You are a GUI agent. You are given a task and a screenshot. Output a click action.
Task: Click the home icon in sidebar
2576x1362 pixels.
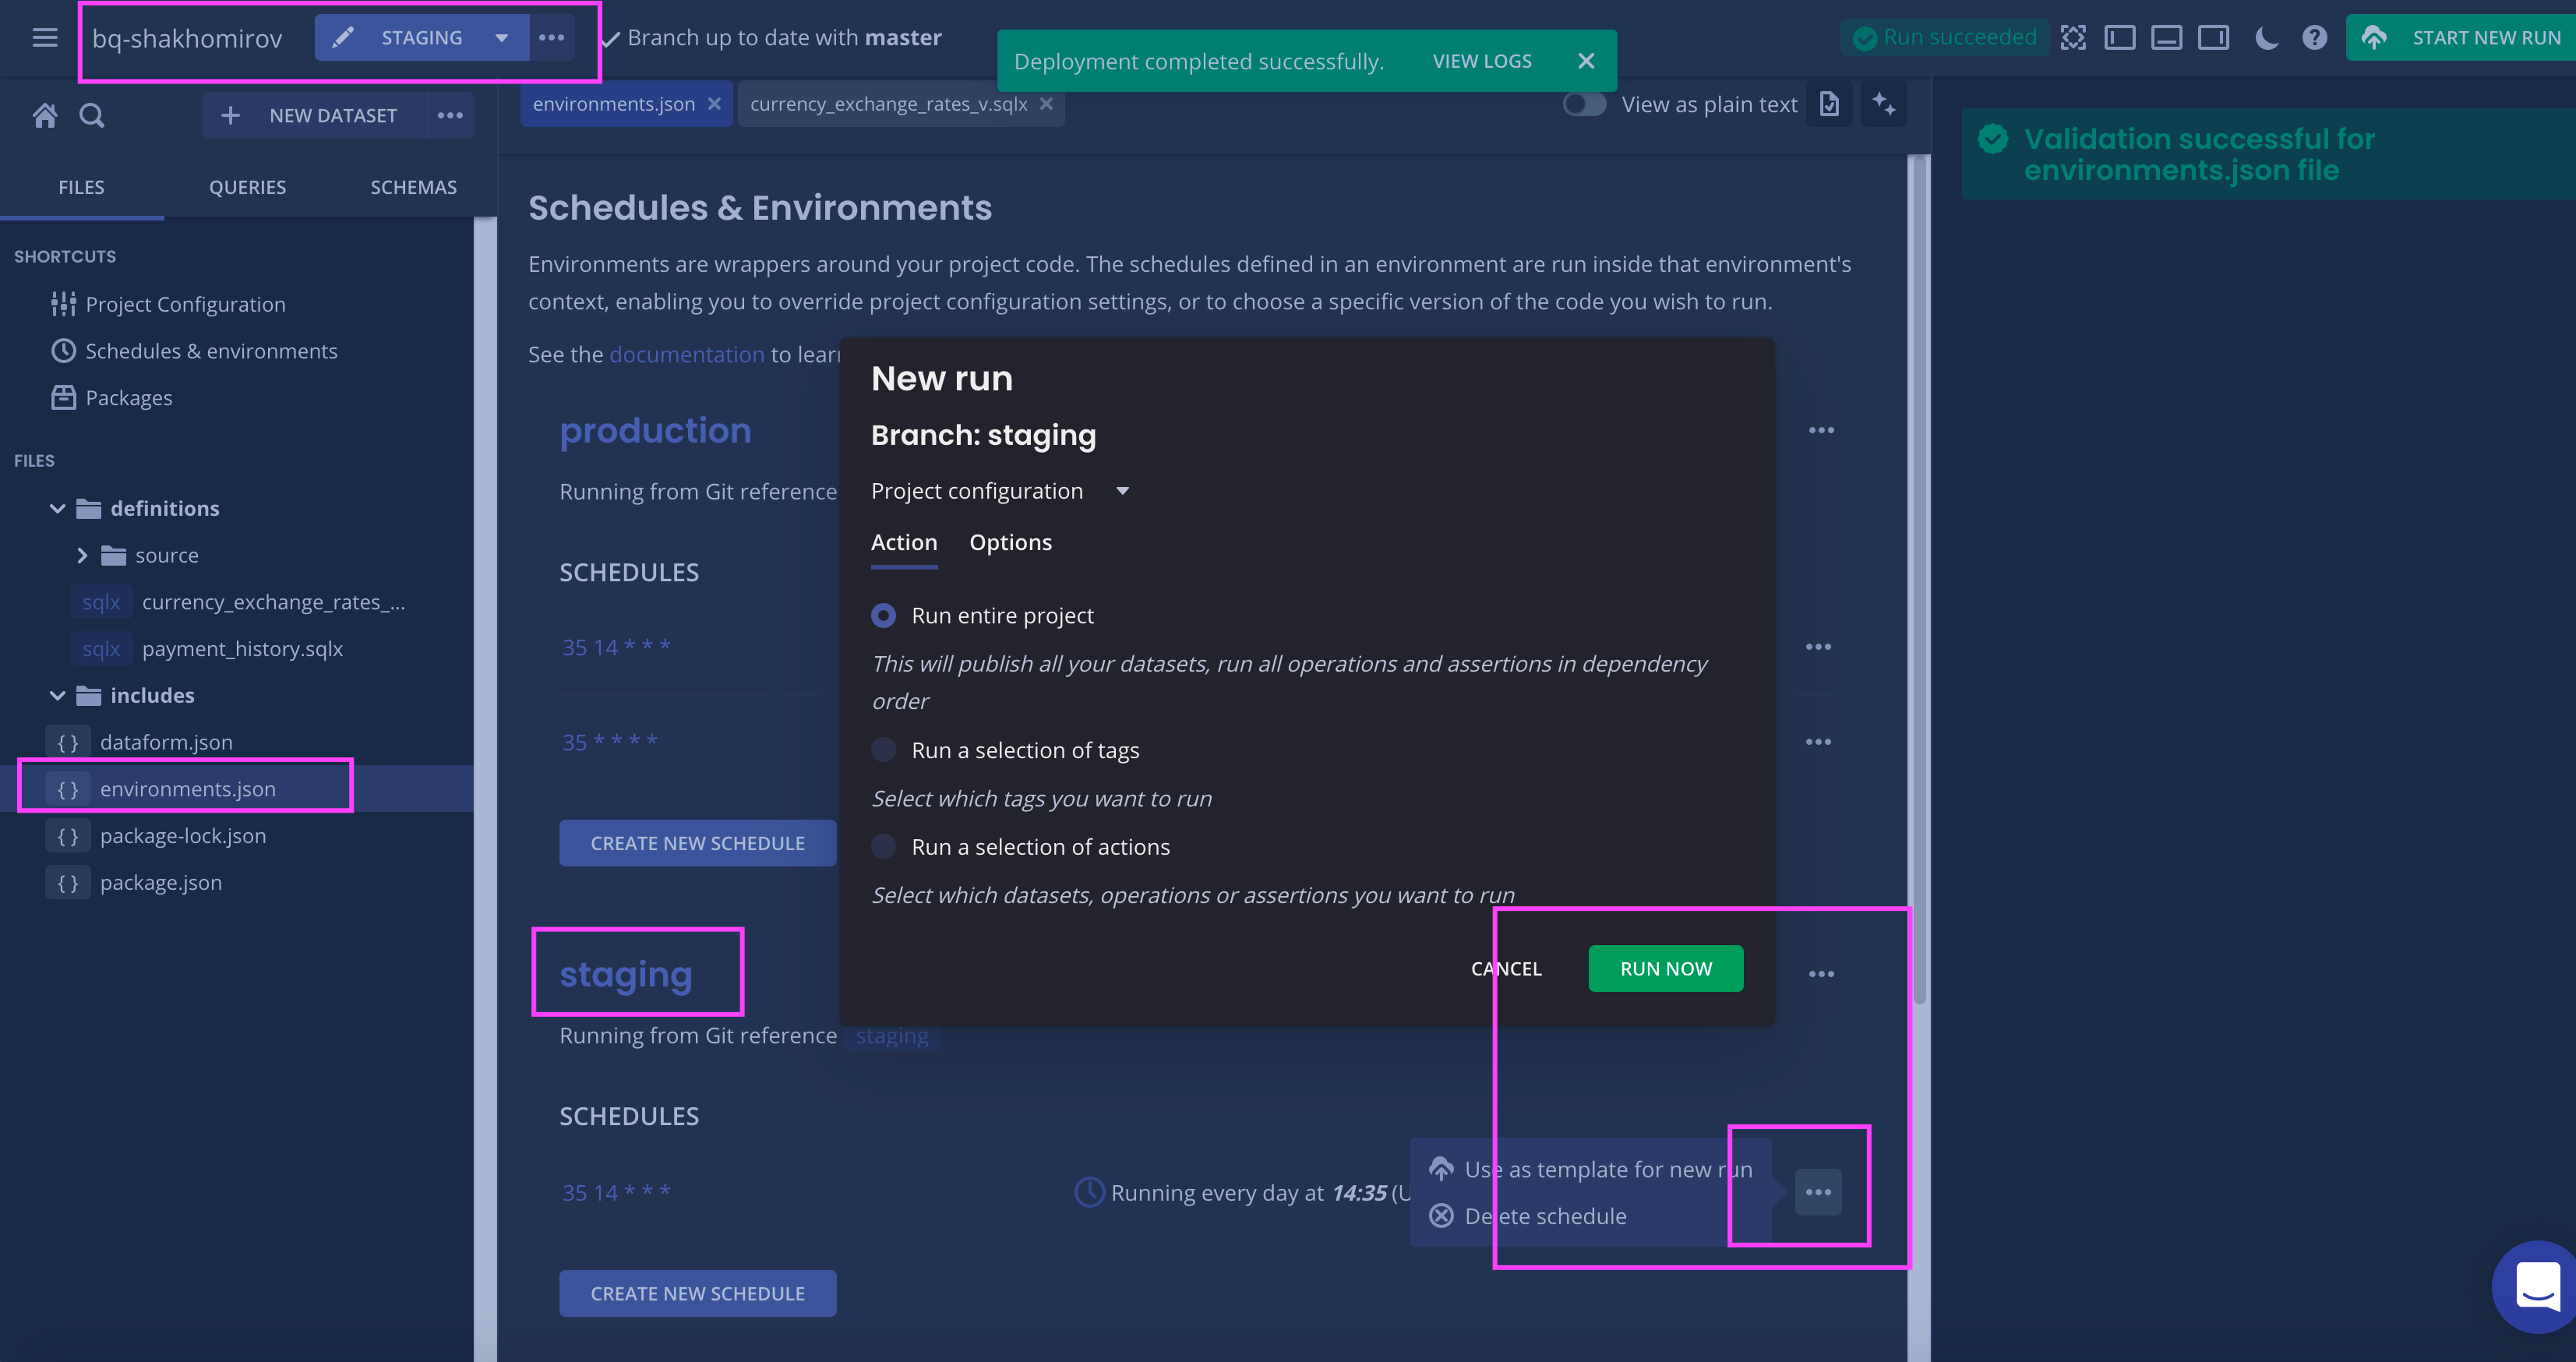tap(44, 115)
